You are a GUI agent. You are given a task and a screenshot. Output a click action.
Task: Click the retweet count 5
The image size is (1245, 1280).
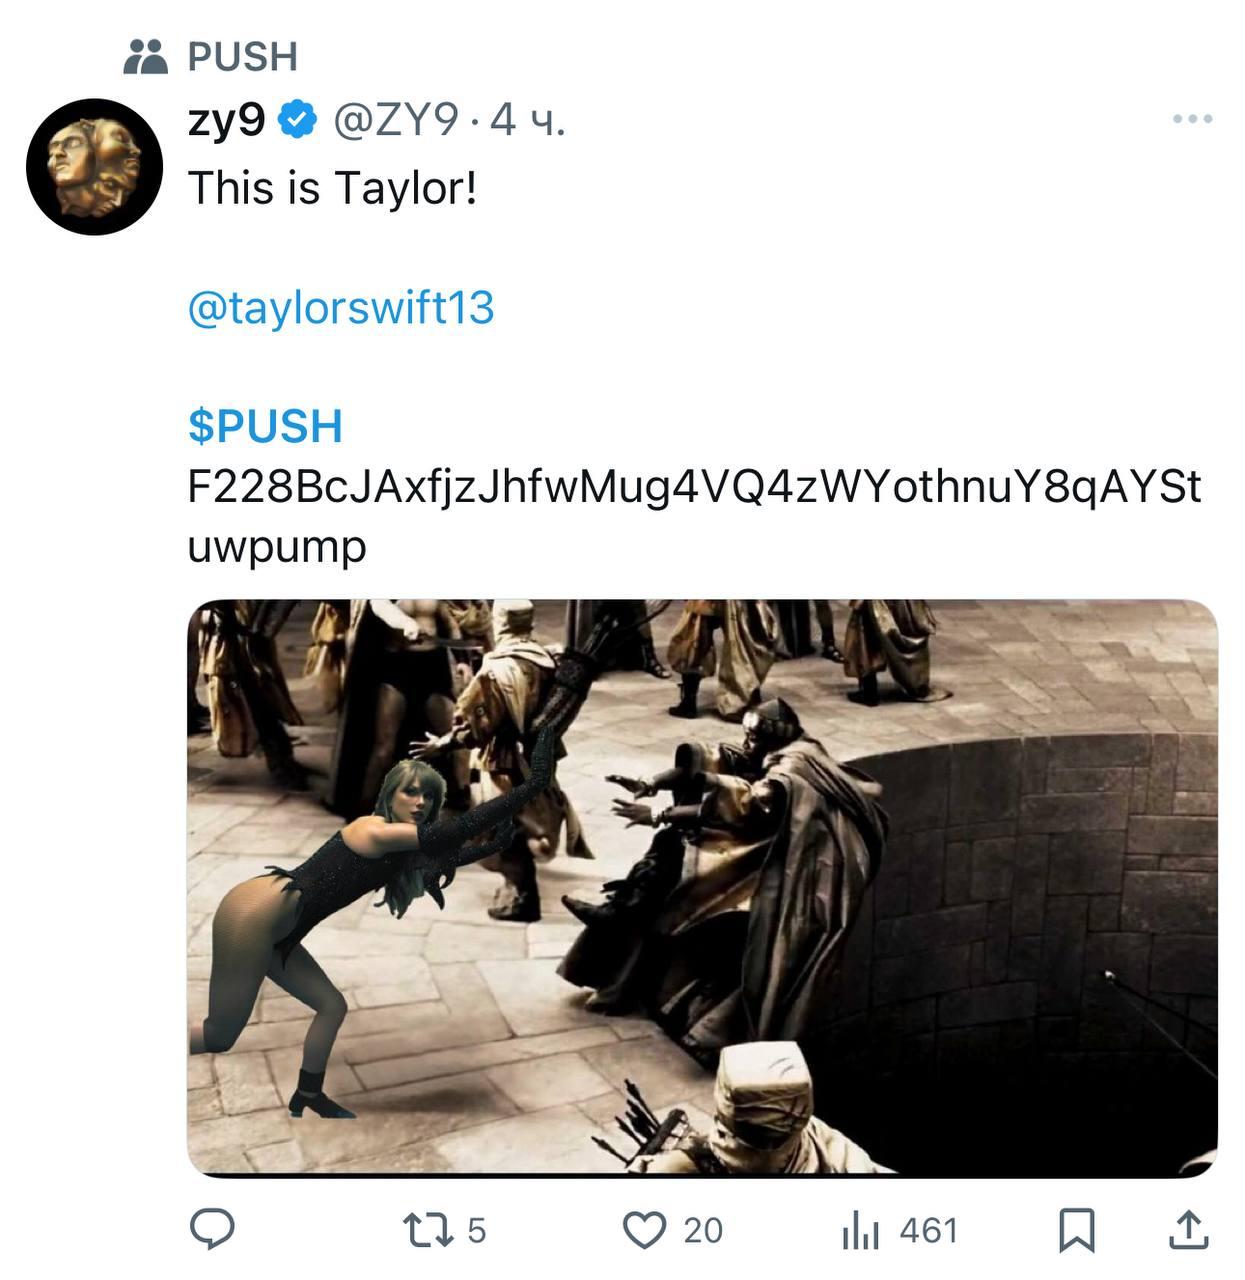476,1230
